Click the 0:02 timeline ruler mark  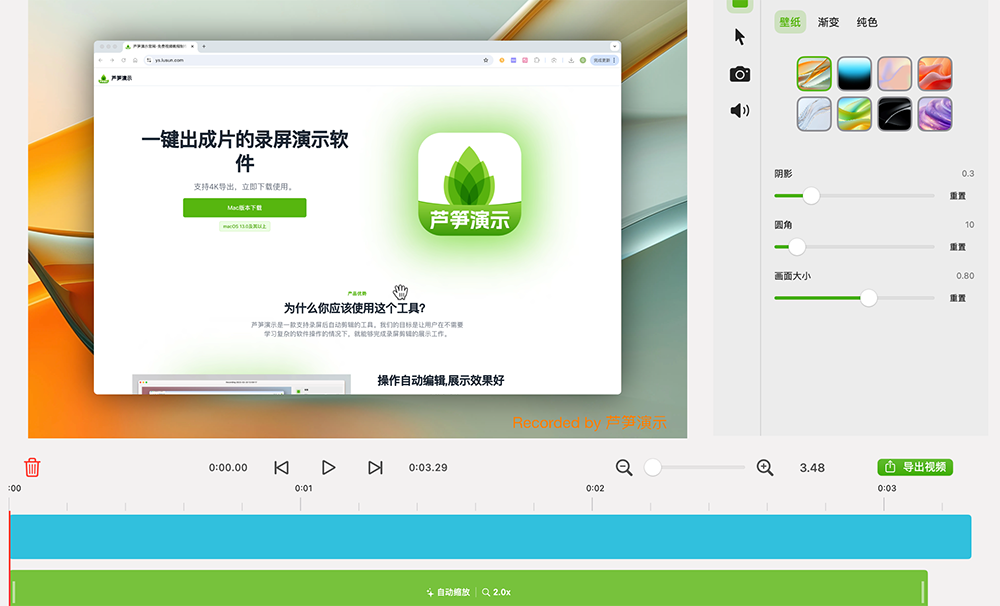click(595, 489)
